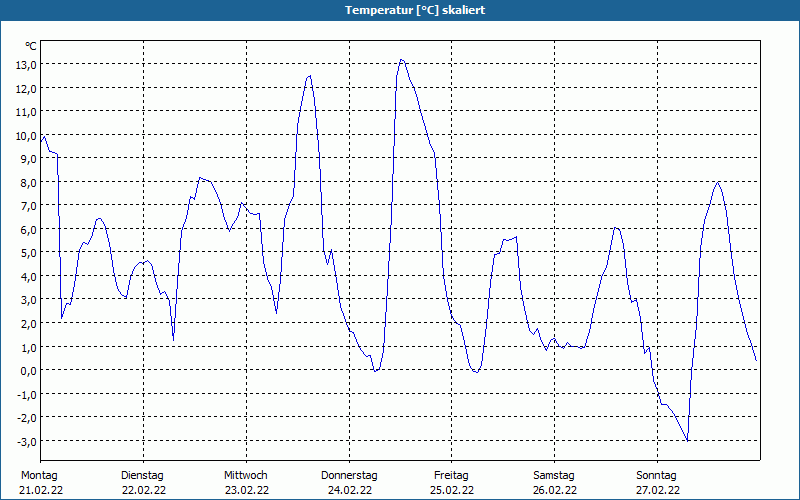Click the 10,0 axis label
Screen dimensions: 800x500
point(26,135)
